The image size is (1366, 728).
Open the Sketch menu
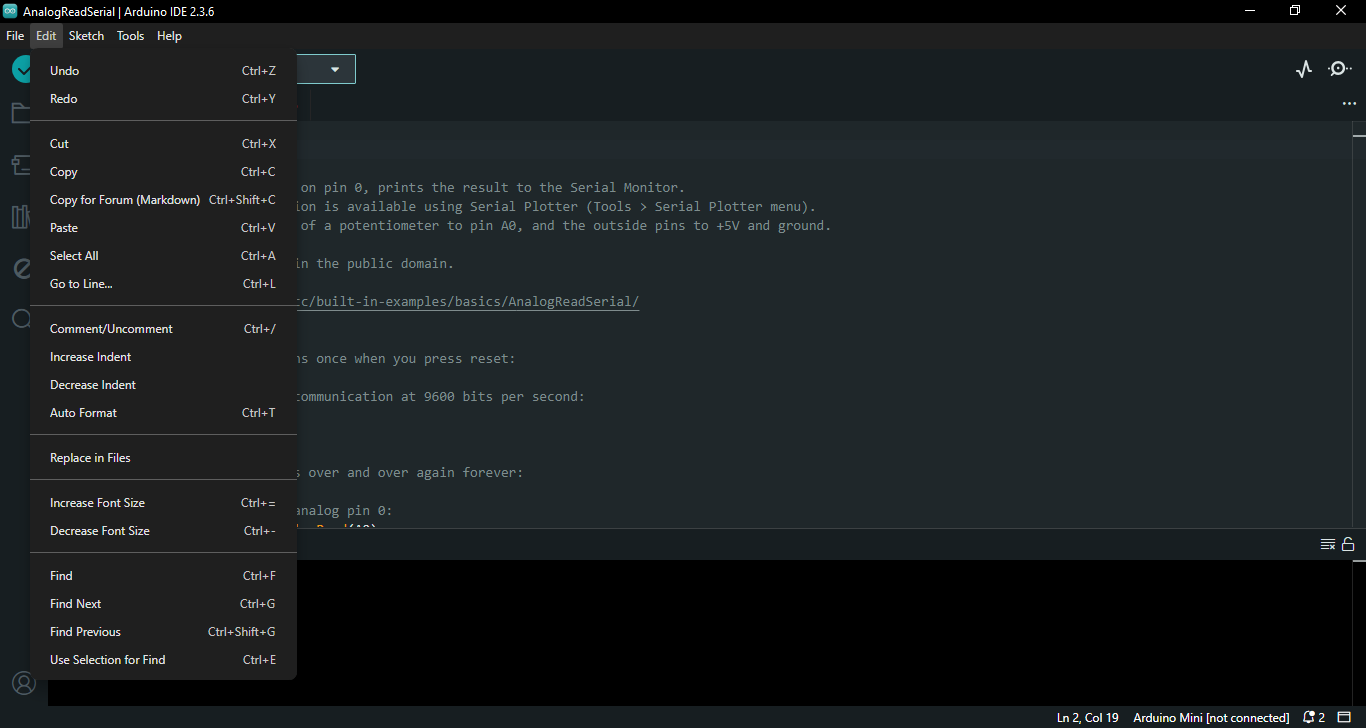(x=86, y=36)
